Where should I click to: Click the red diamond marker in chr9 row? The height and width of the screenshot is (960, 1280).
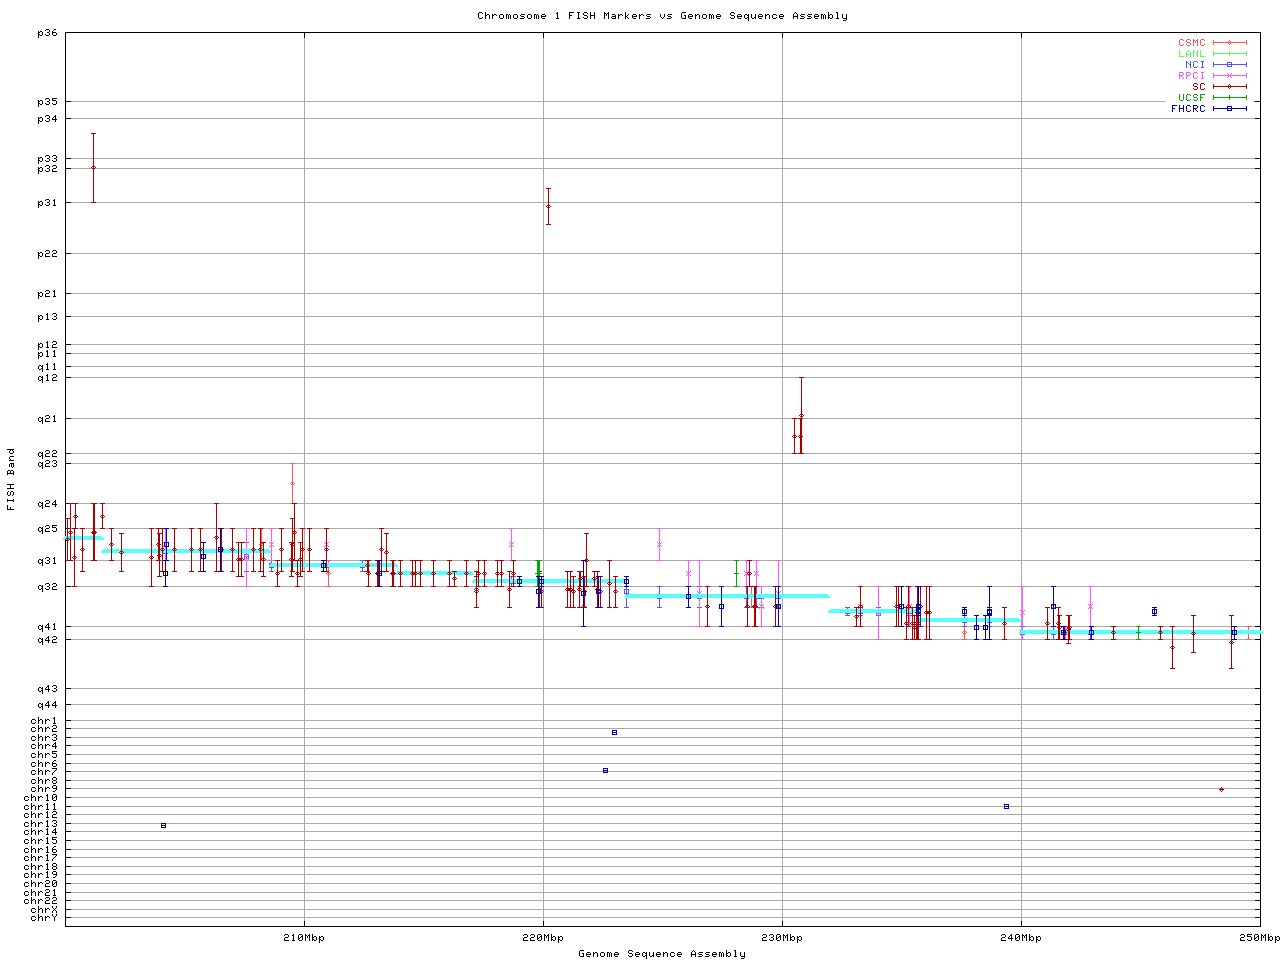[1221, 789]
